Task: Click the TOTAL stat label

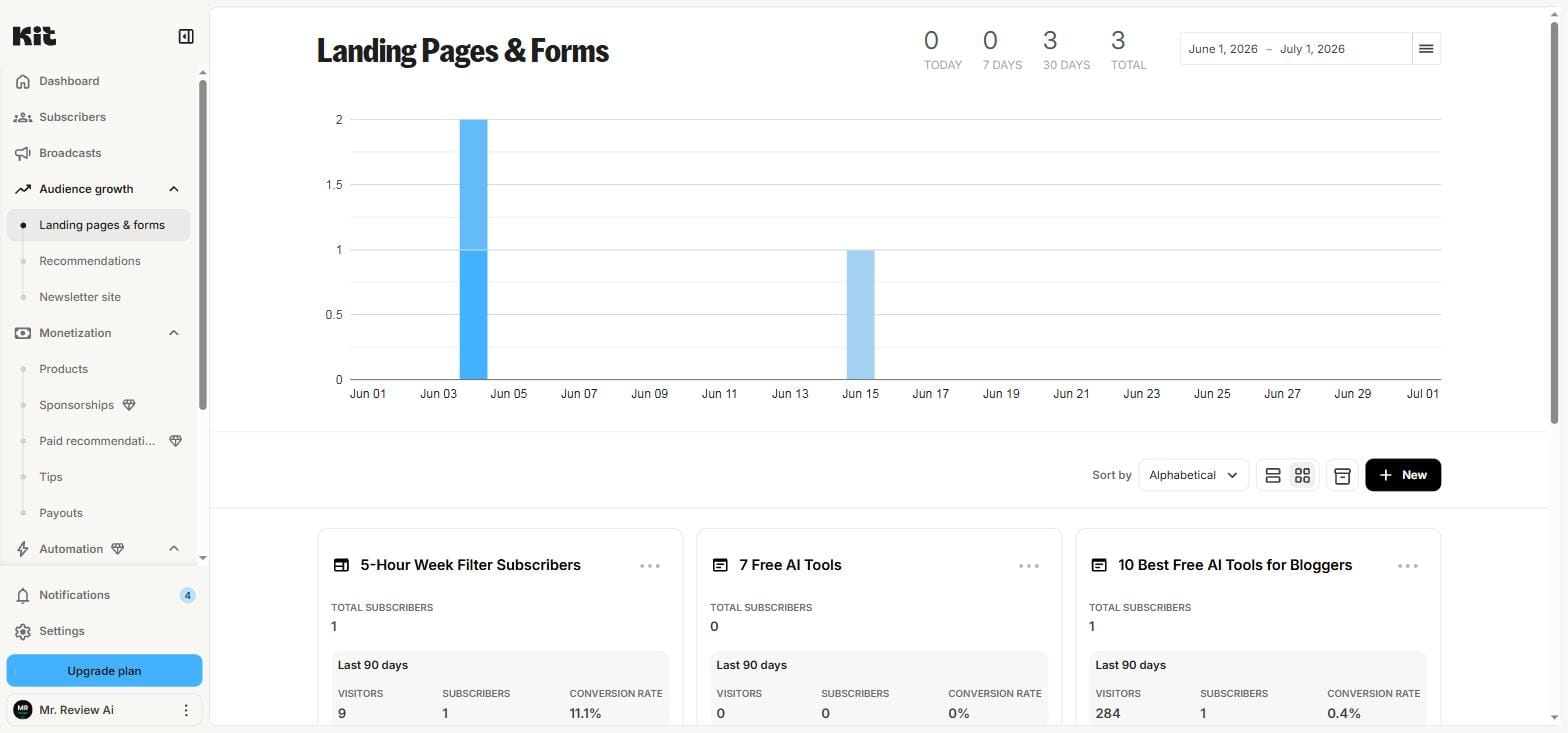Action: coord(1129,65)
